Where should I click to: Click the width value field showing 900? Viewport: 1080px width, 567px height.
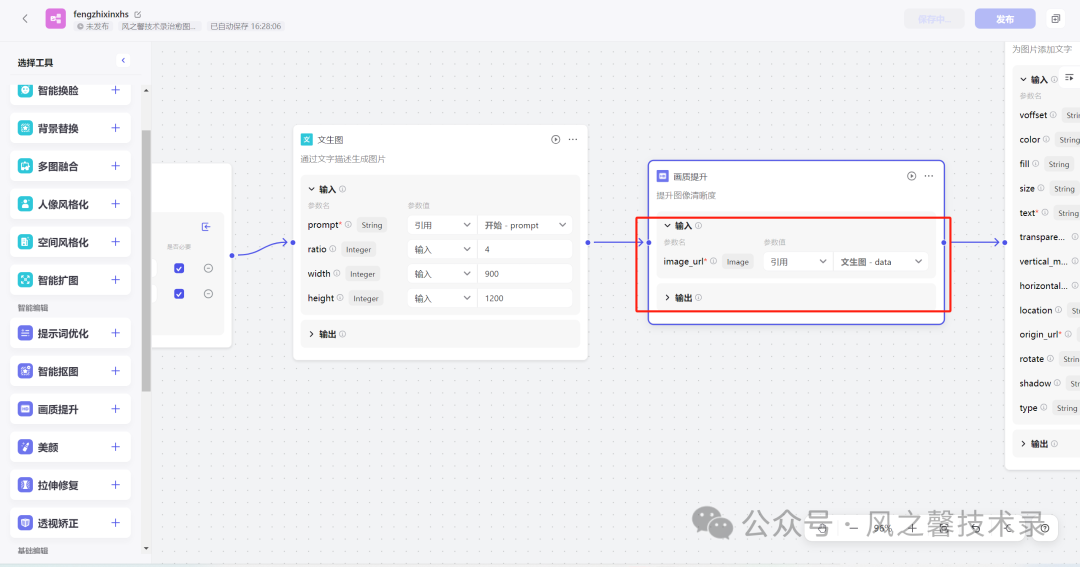(x=525, y=274)
